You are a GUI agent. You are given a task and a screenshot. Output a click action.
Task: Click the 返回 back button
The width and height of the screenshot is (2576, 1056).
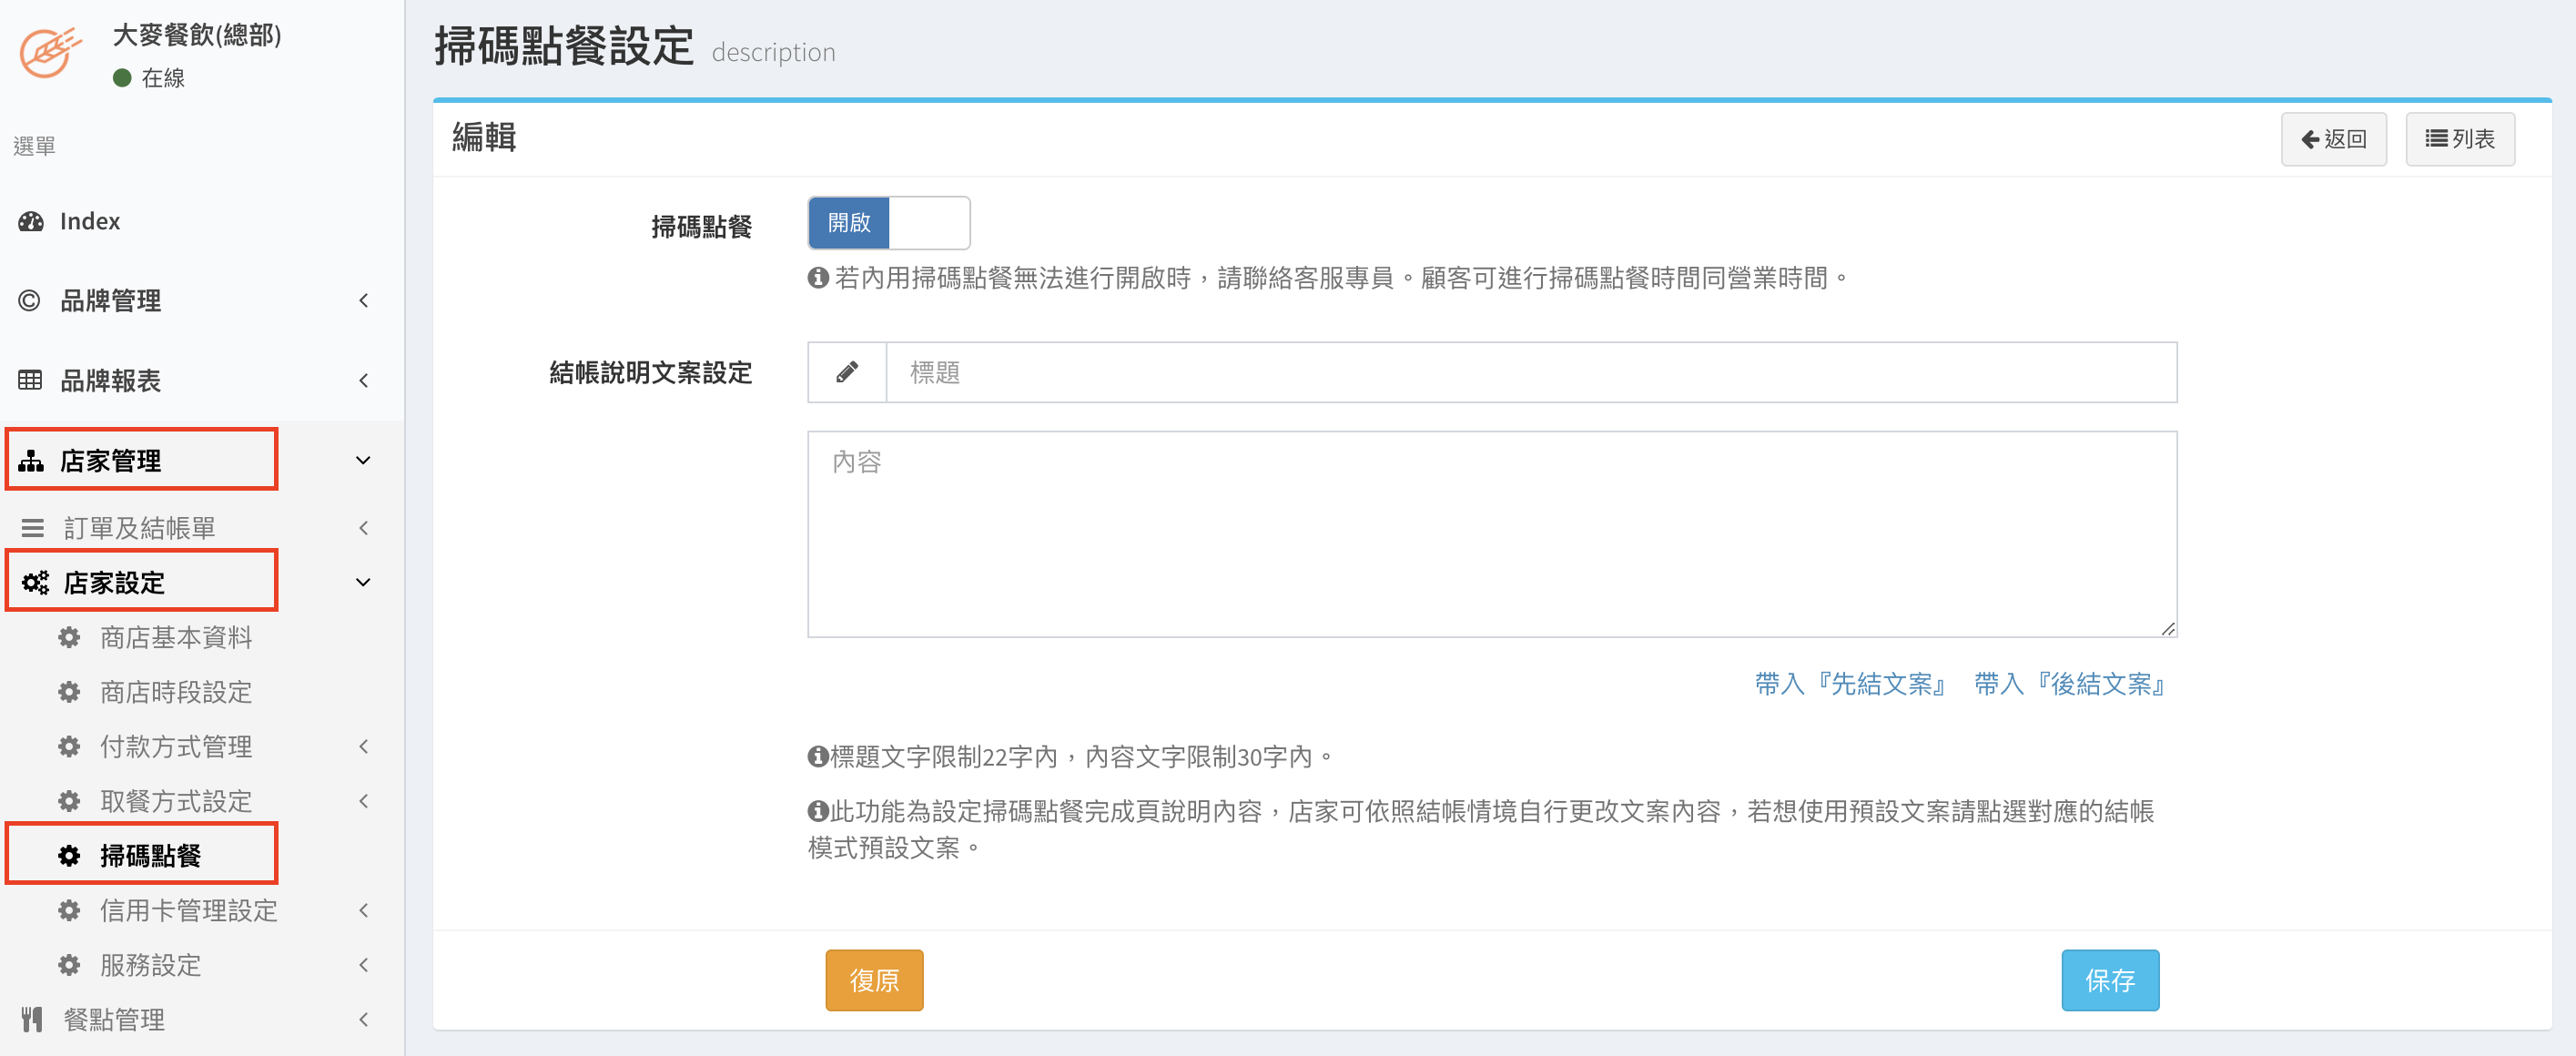tap(2333, 138)
